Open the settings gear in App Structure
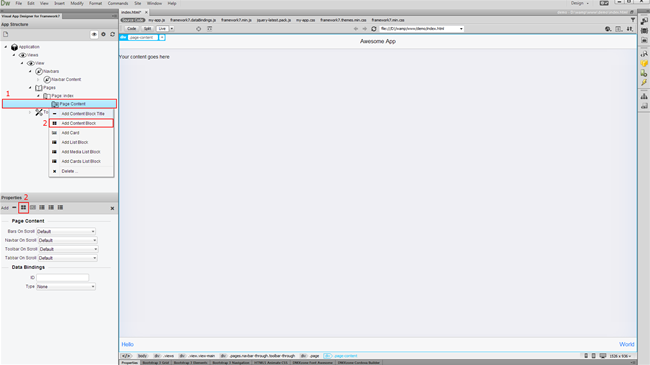This screenshot has width=650, height=365. coord(103,34)
